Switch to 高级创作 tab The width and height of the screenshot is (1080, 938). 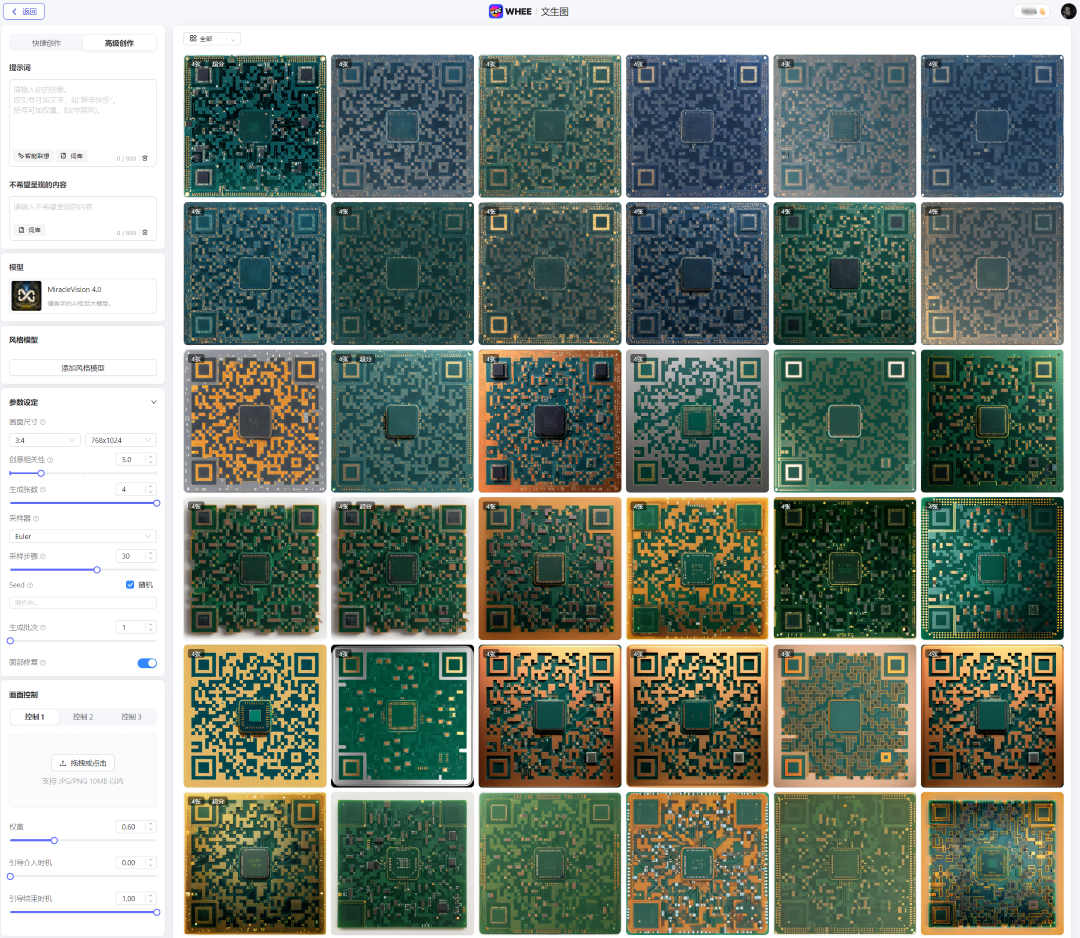119,43
